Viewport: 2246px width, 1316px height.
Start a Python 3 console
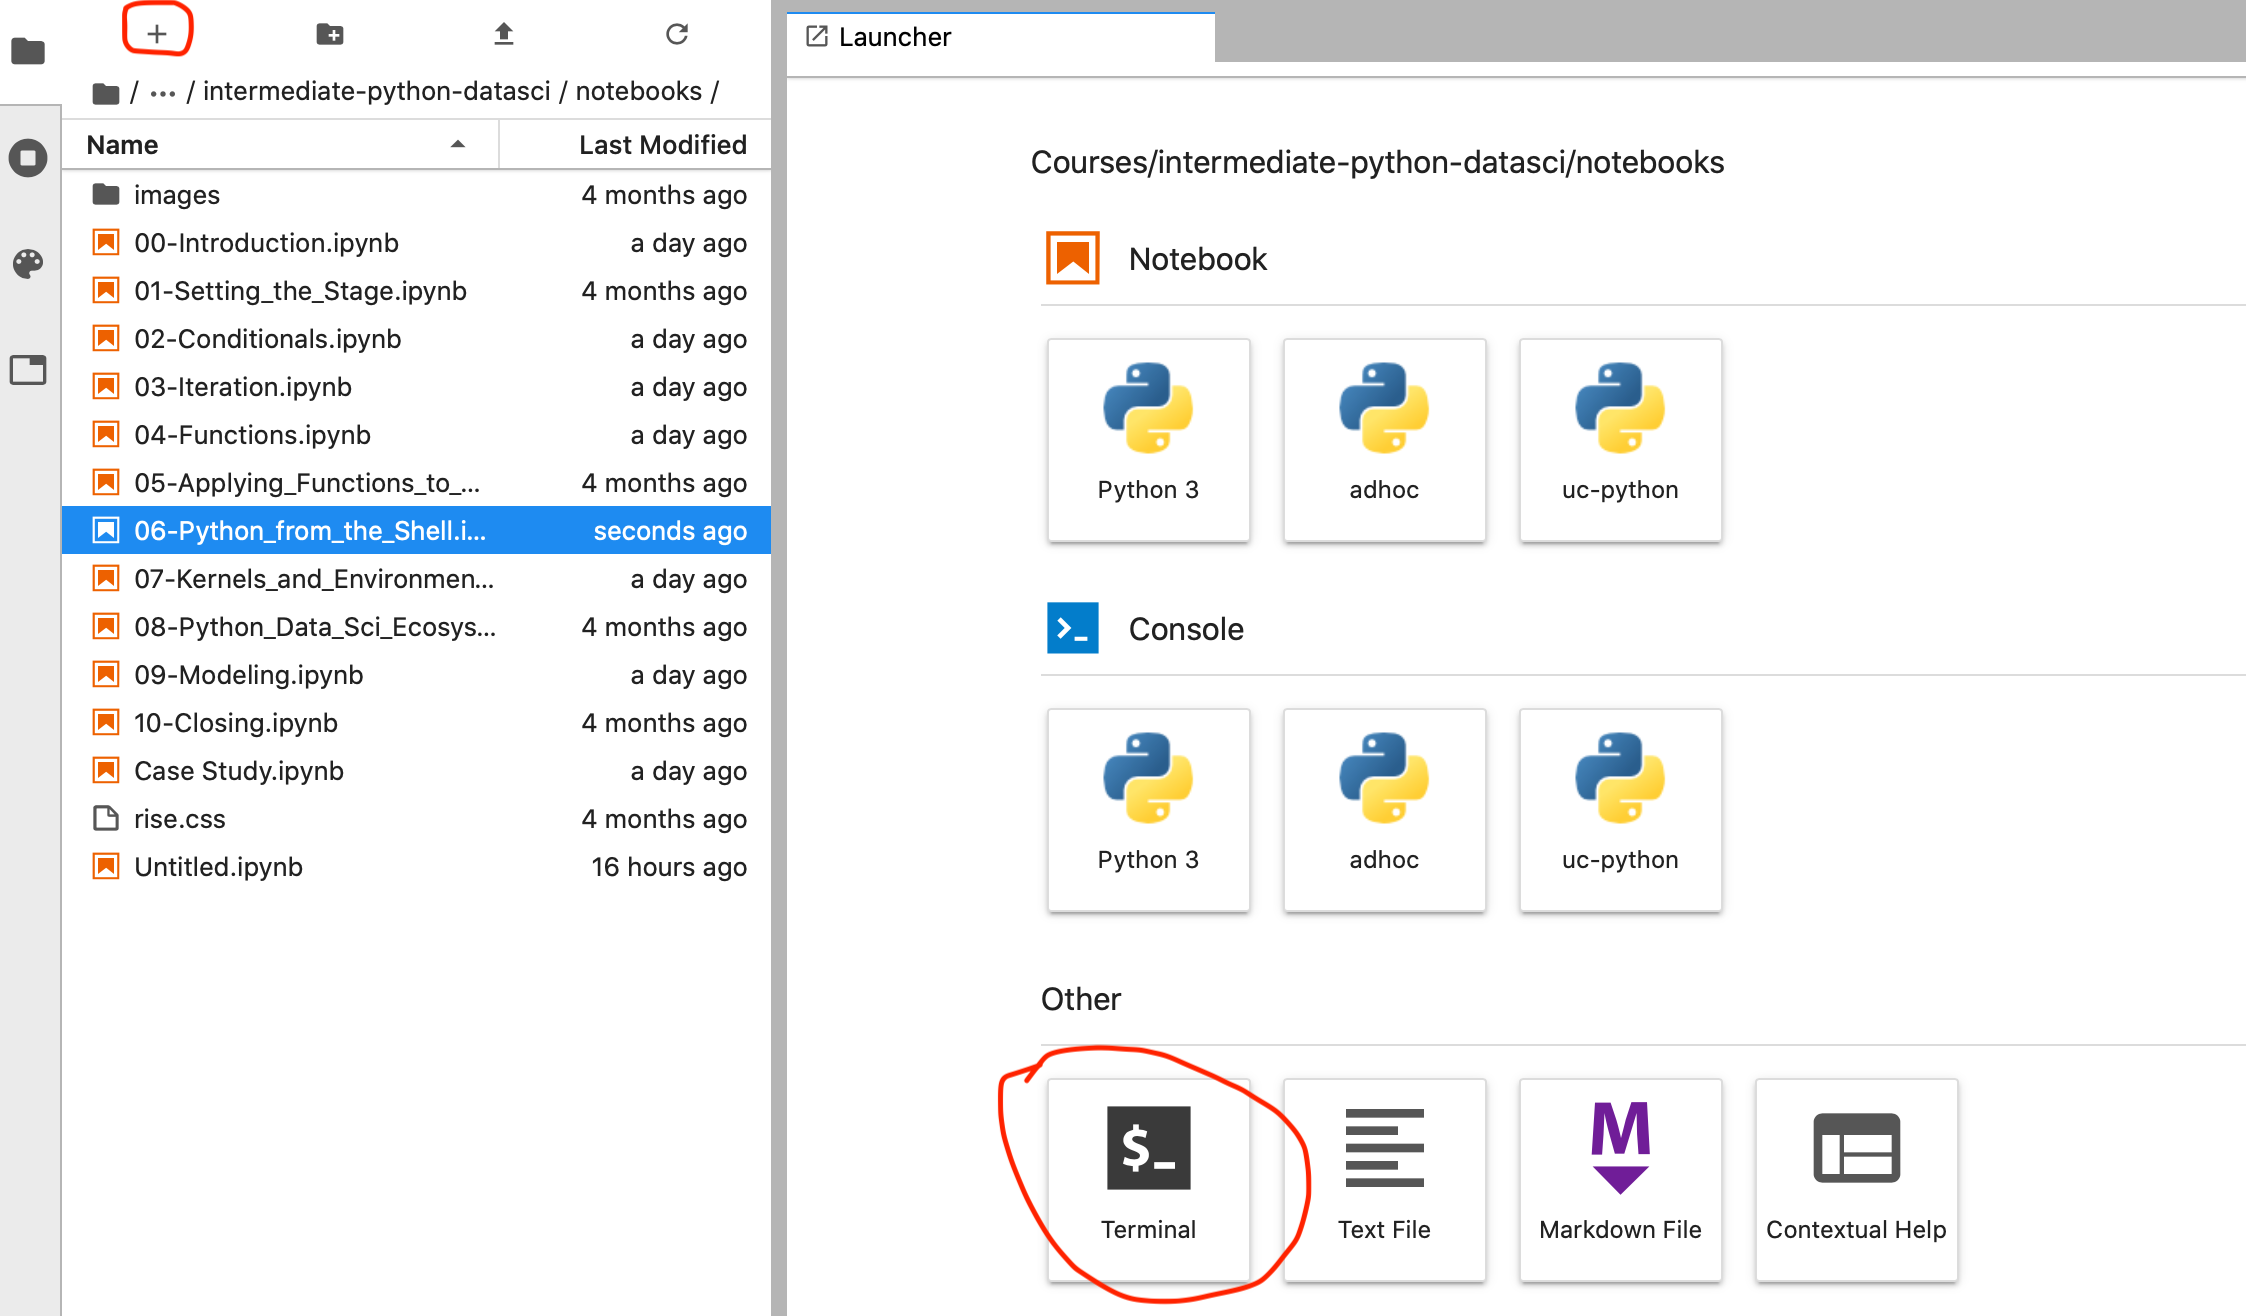(1148, 810)
